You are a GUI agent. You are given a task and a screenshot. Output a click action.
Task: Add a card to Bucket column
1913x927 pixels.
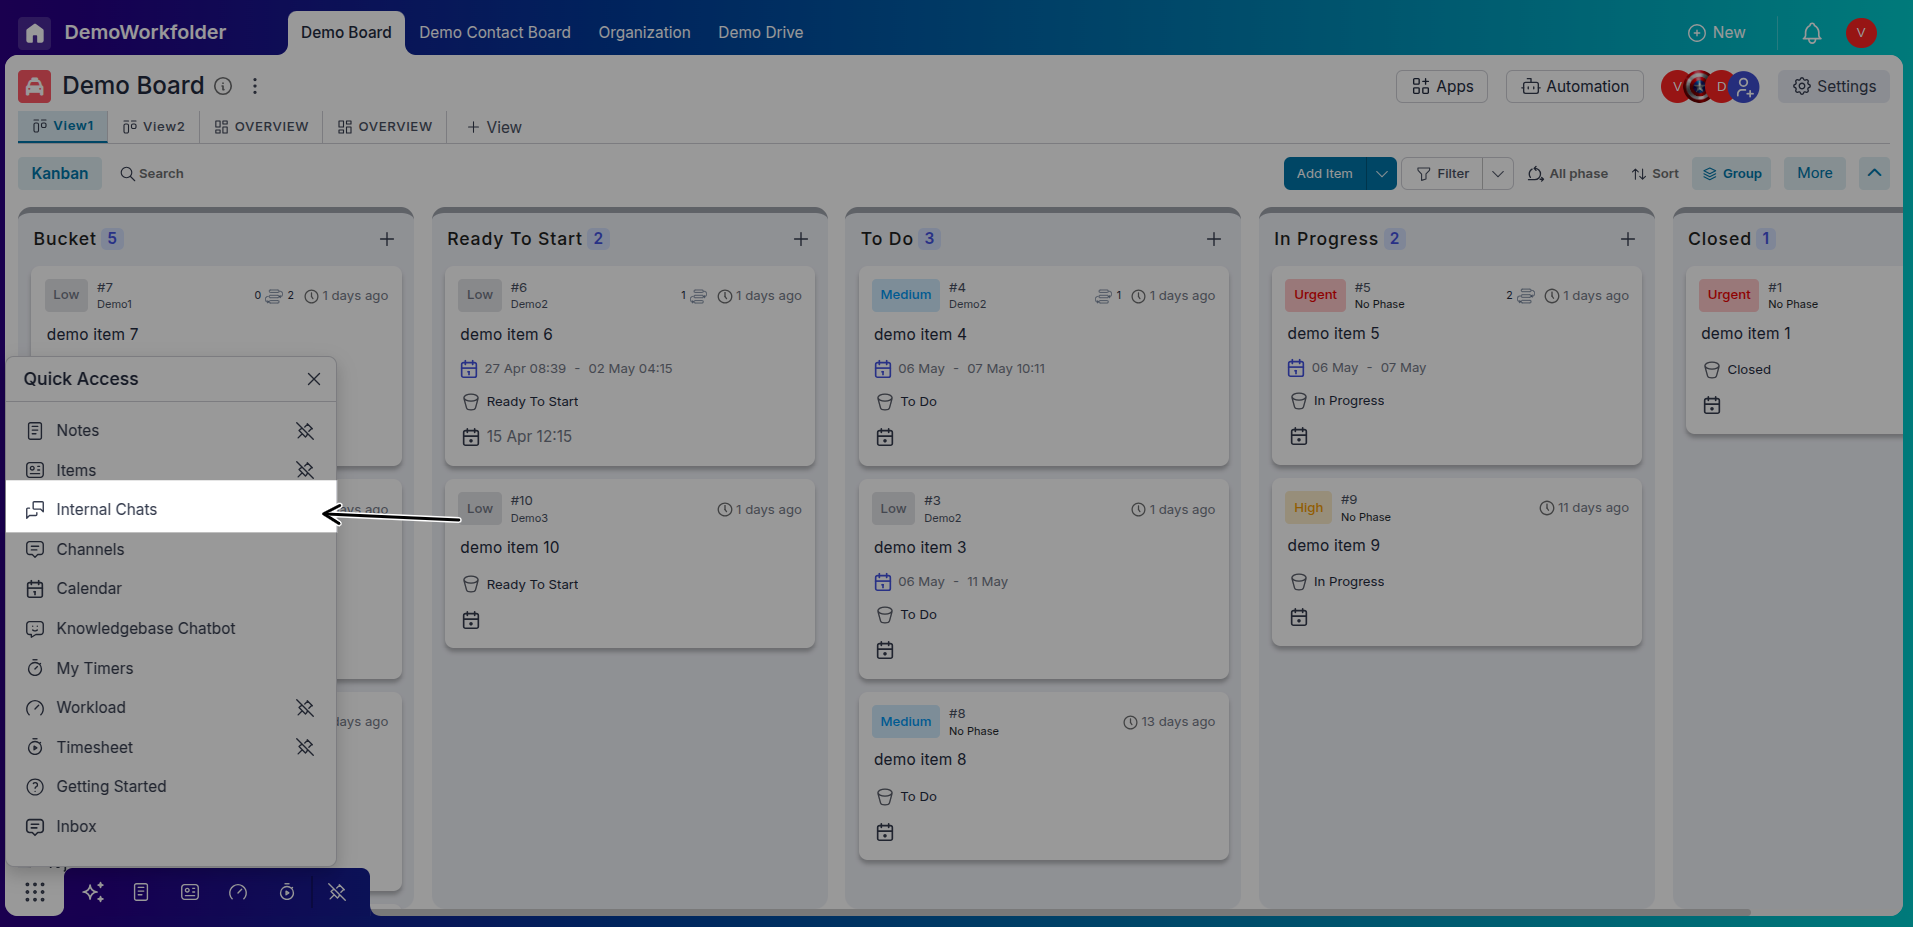387,239
